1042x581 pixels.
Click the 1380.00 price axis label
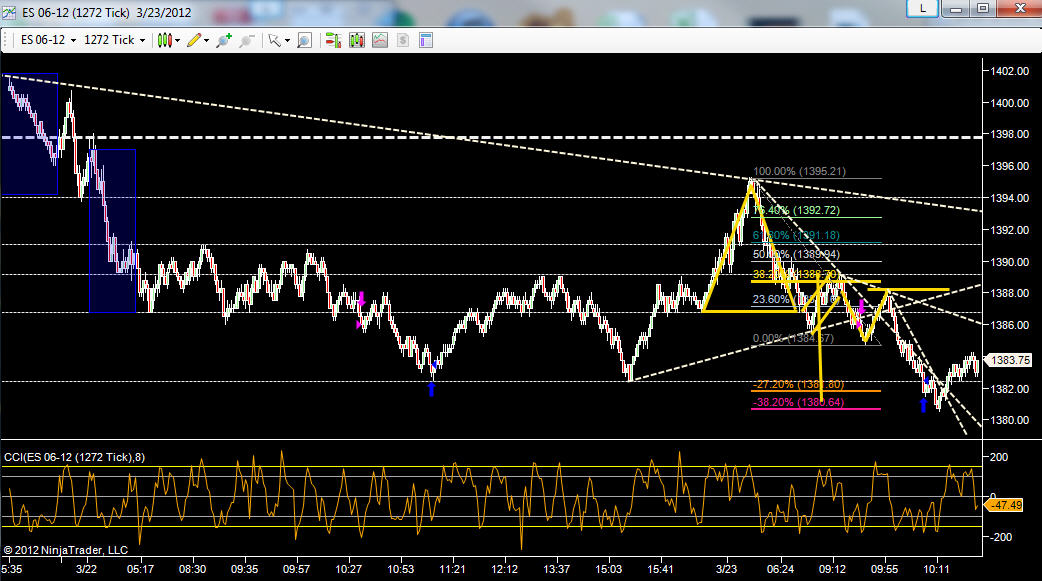1009,420
